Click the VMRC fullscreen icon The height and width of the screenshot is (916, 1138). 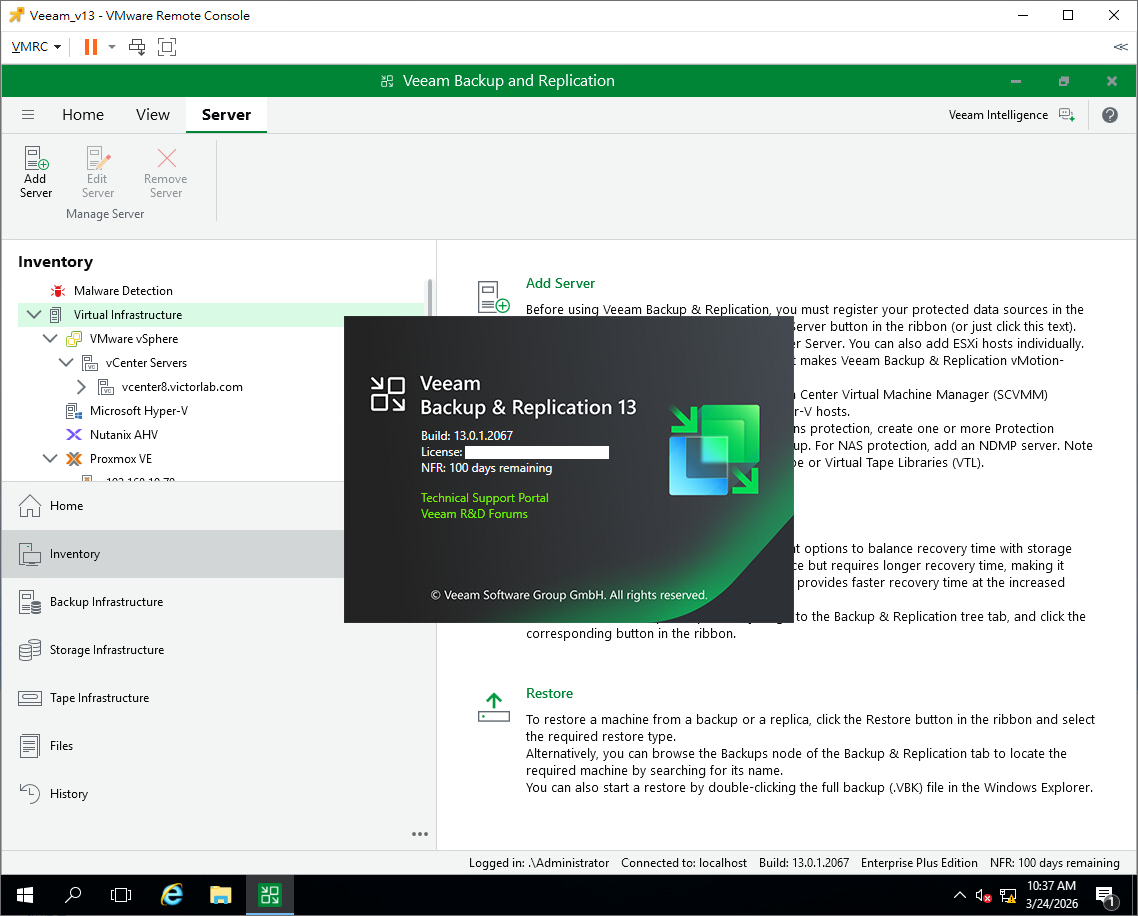pos(167,47)
